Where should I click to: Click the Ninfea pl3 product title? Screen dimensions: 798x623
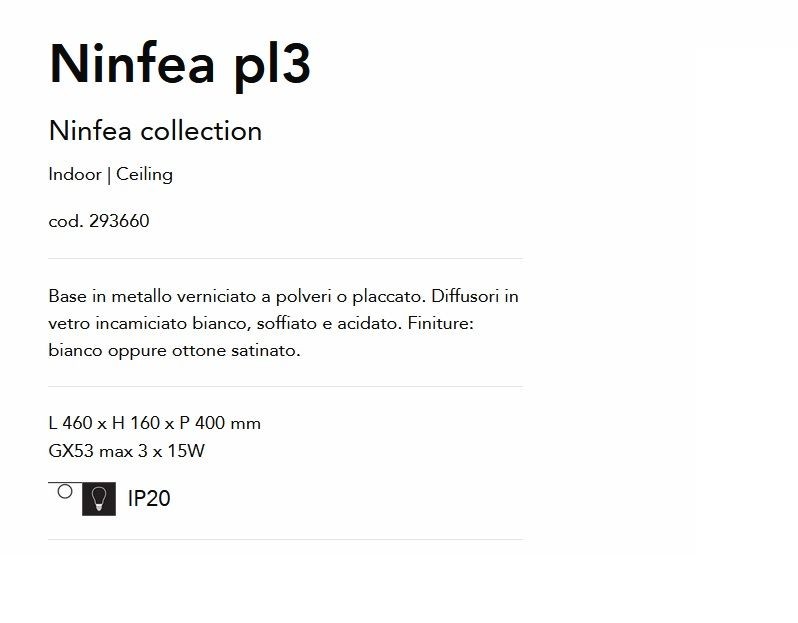pyautogui.click(x=180, y=65)
